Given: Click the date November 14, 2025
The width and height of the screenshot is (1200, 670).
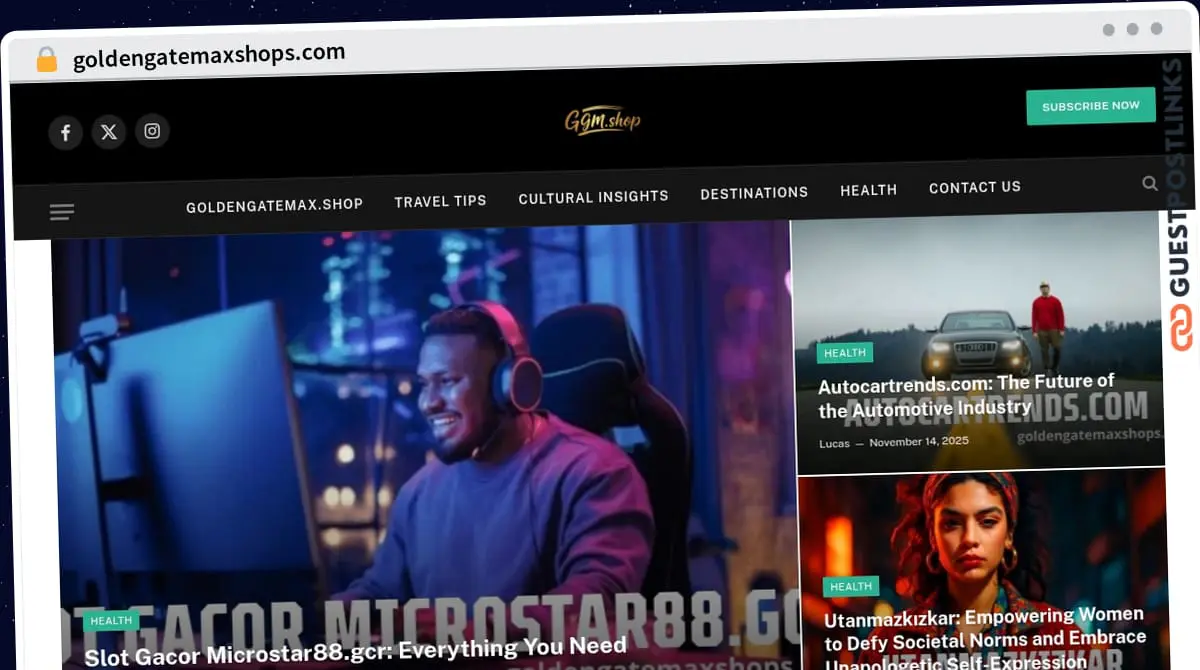Looking at the screenshot, I should click(x=919, y=442).
